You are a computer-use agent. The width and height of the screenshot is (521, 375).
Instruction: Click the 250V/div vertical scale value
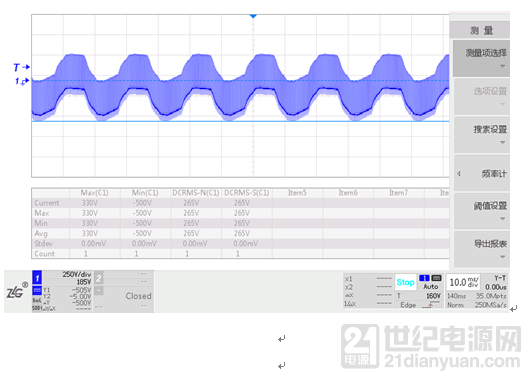tap(77, 274)
